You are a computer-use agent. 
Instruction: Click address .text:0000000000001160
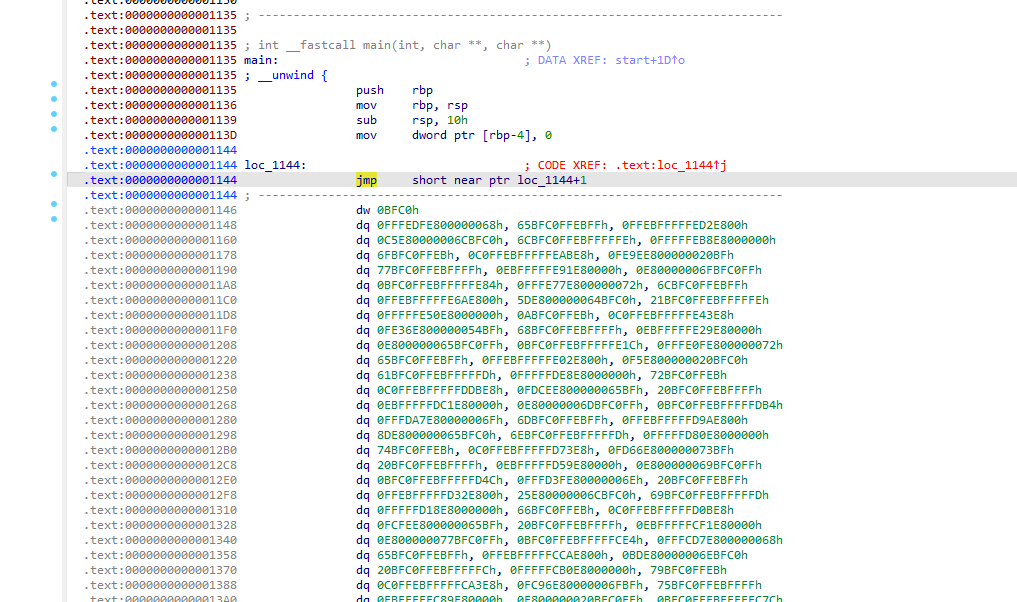(x=161, y=240)
